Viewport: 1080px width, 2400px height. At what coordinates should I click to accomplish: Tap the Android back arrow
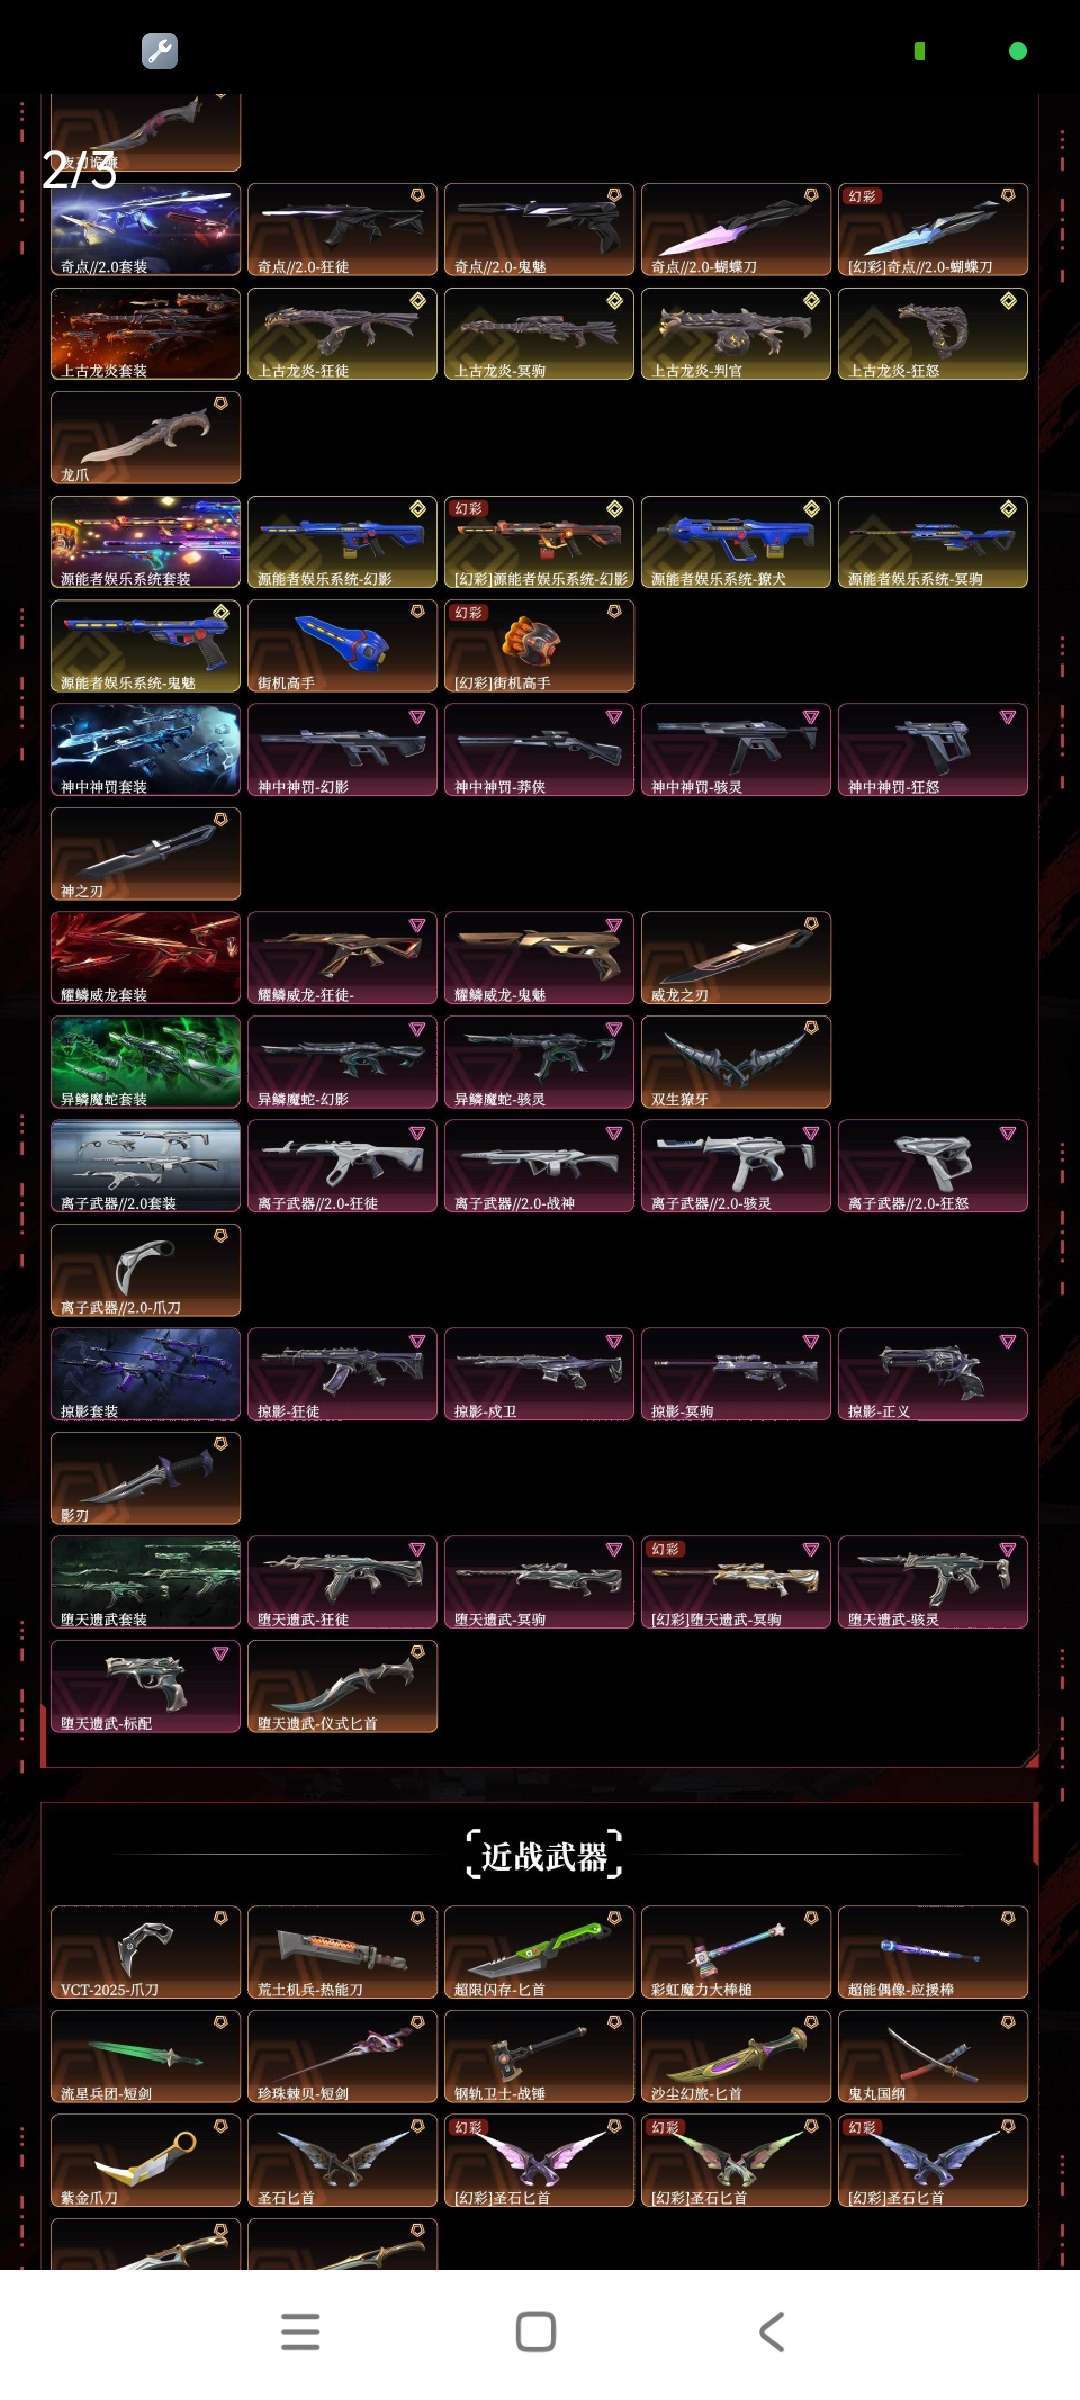(771, 2331)
